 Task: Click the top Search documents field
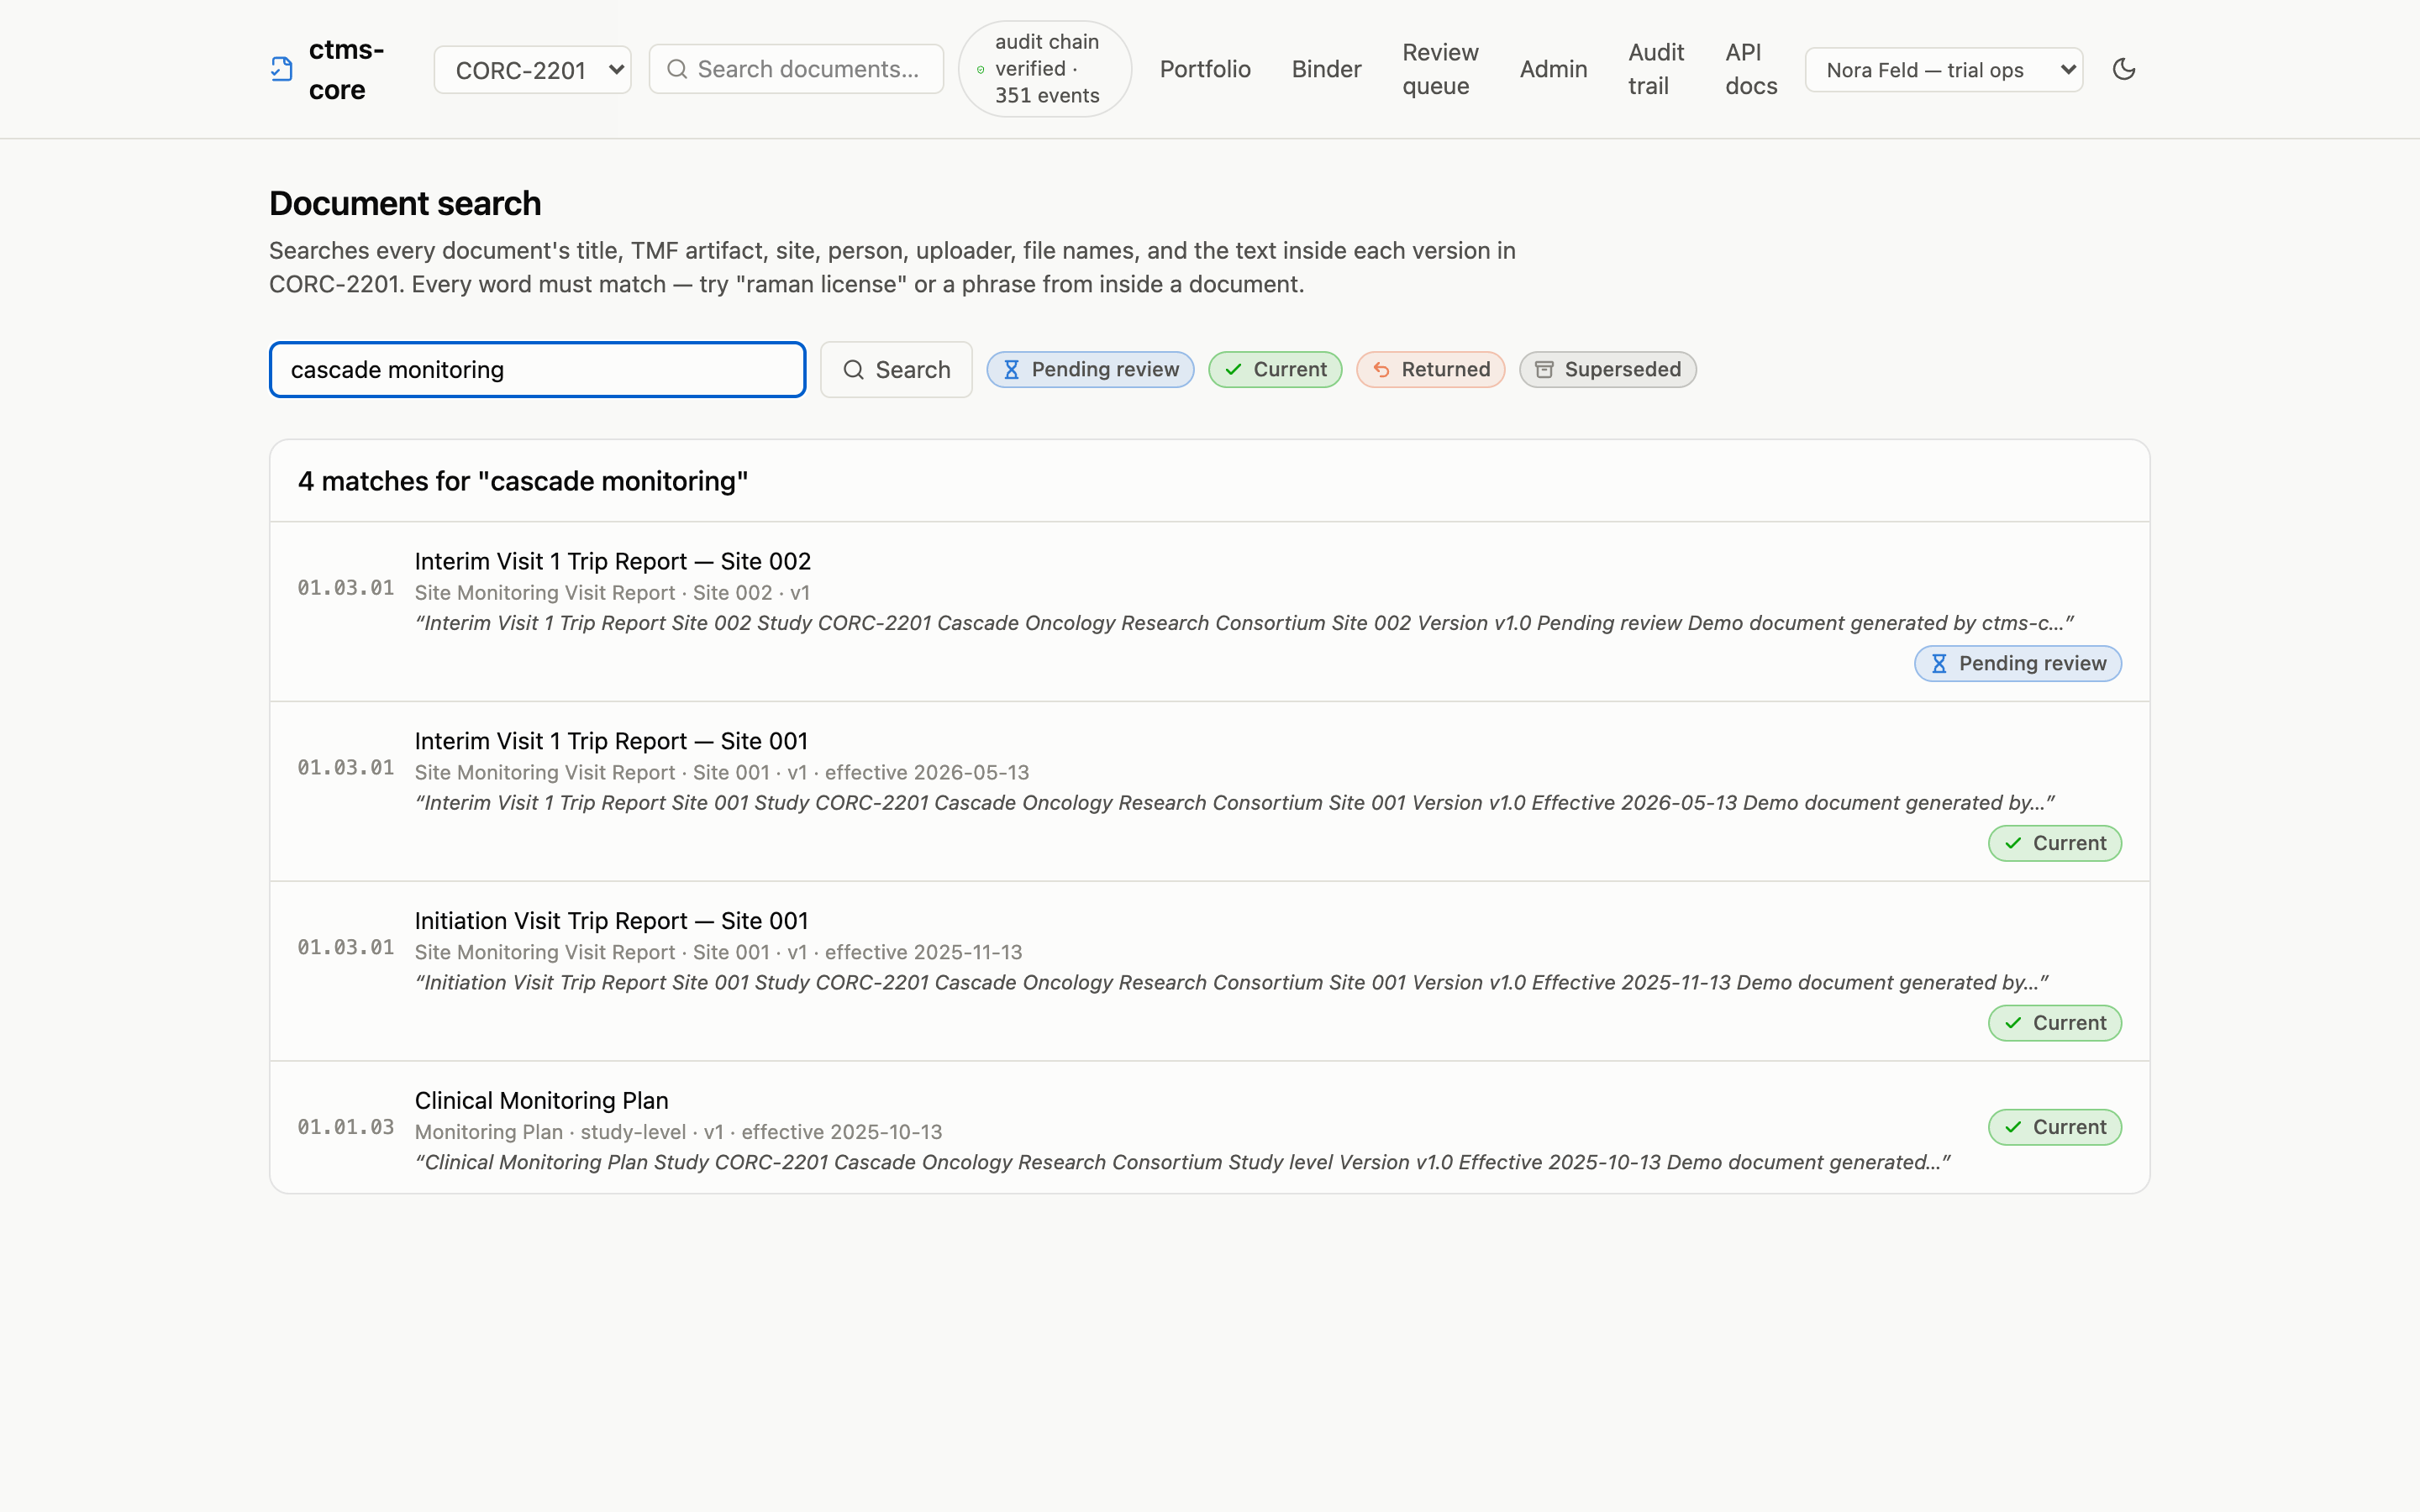tap(796, 69)
